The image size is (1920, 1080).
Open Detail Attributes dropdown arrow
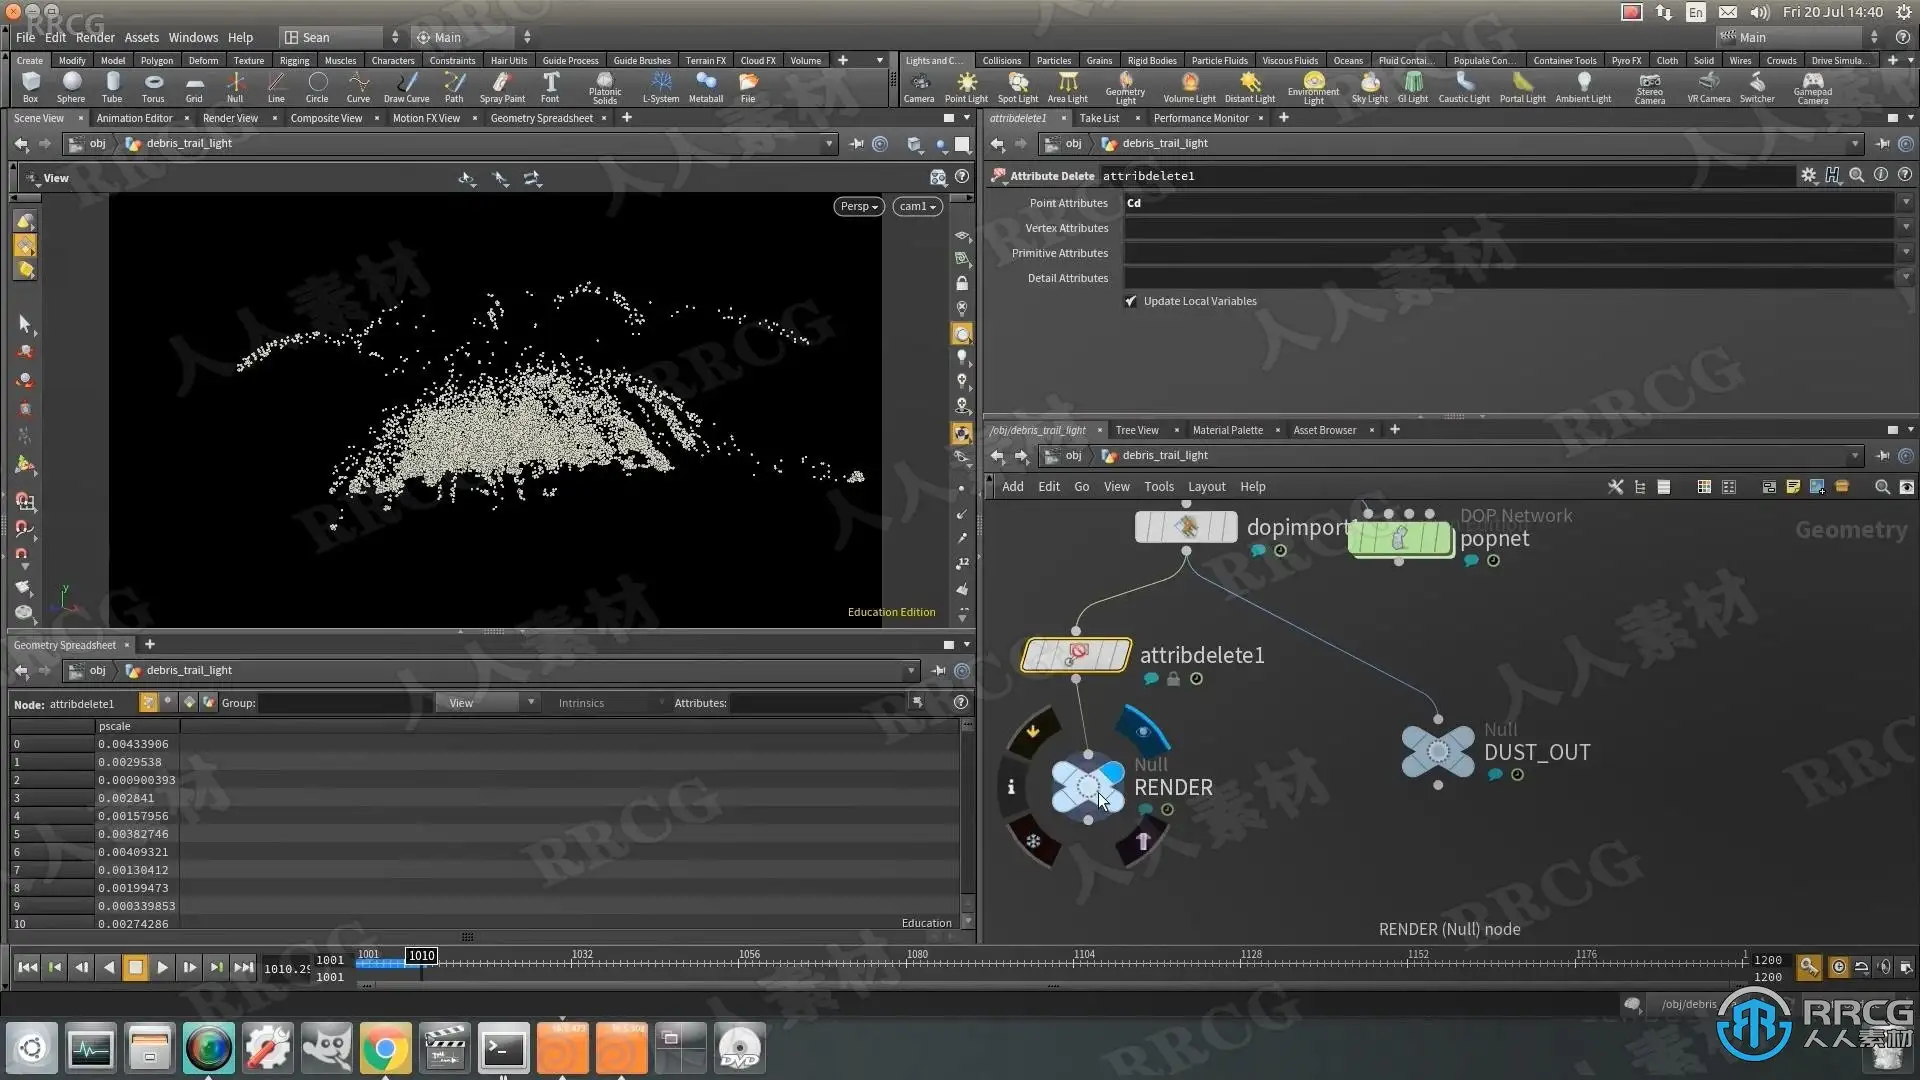tap(1906, 278)
